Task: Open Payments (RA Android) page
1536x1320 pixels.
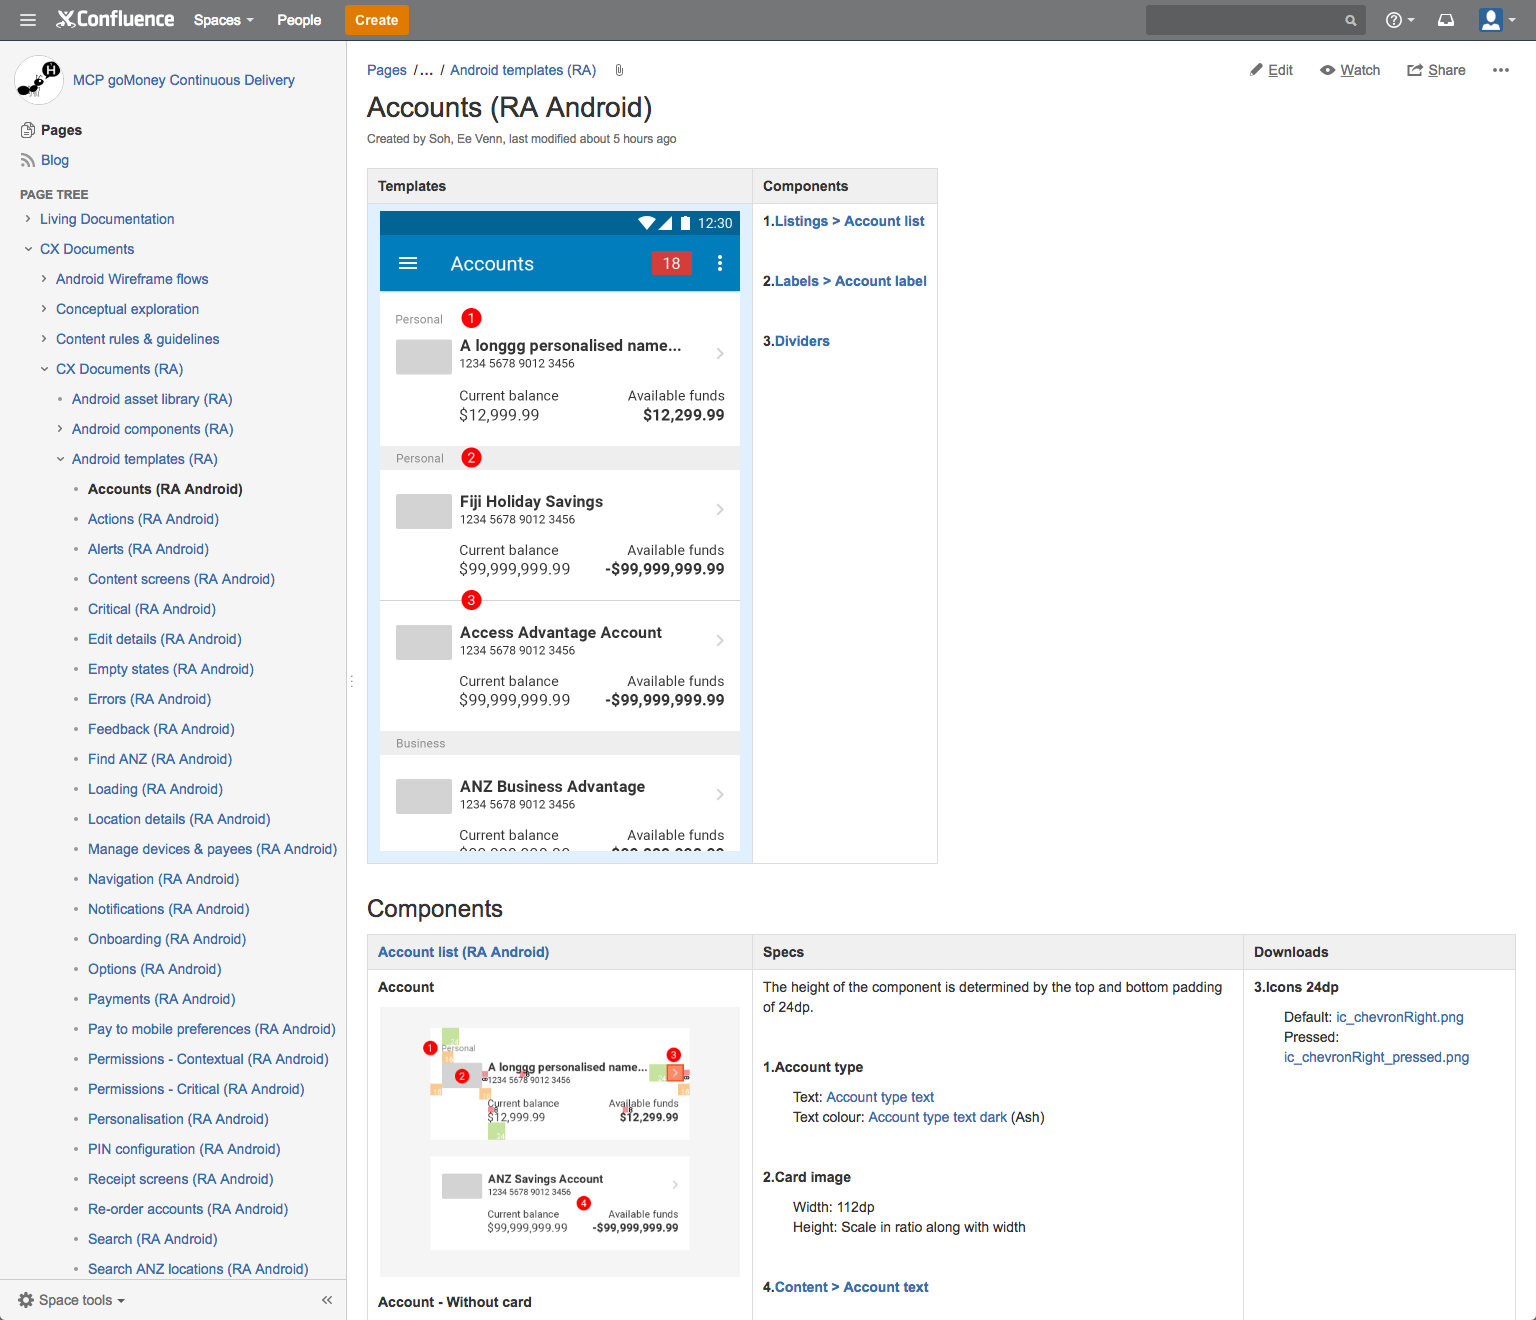Action: pyautogui.click(x=162, y=999)
